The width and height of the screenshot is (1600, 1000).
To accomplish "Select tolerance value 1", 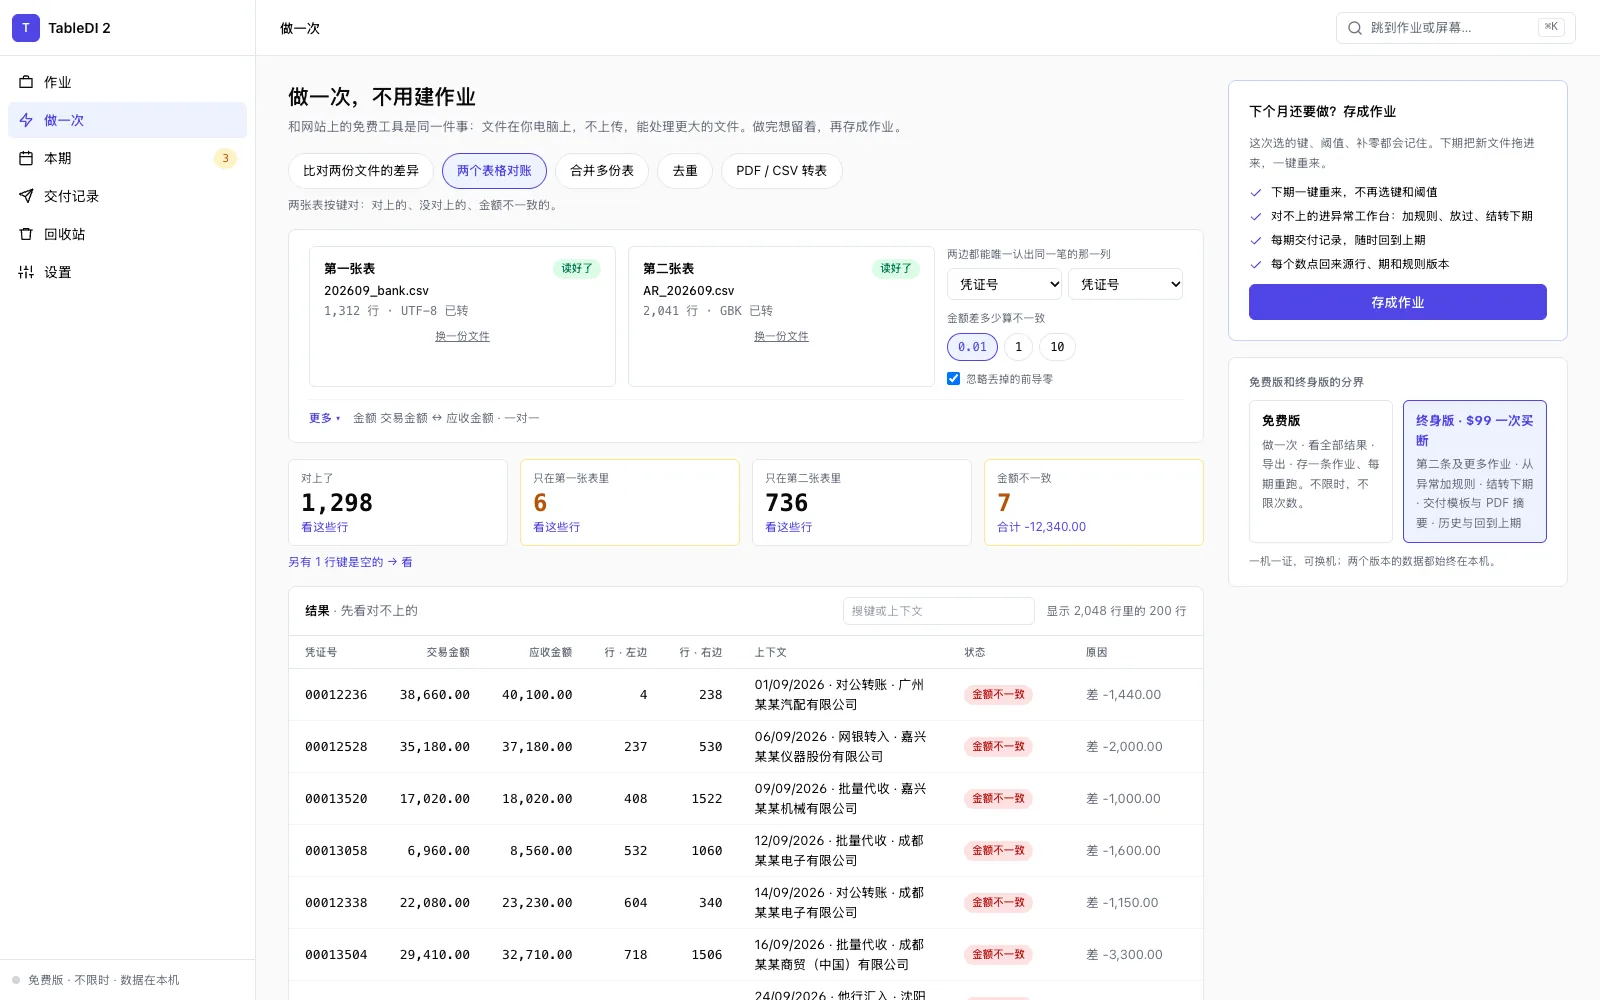I will [x=1018, y=347].
